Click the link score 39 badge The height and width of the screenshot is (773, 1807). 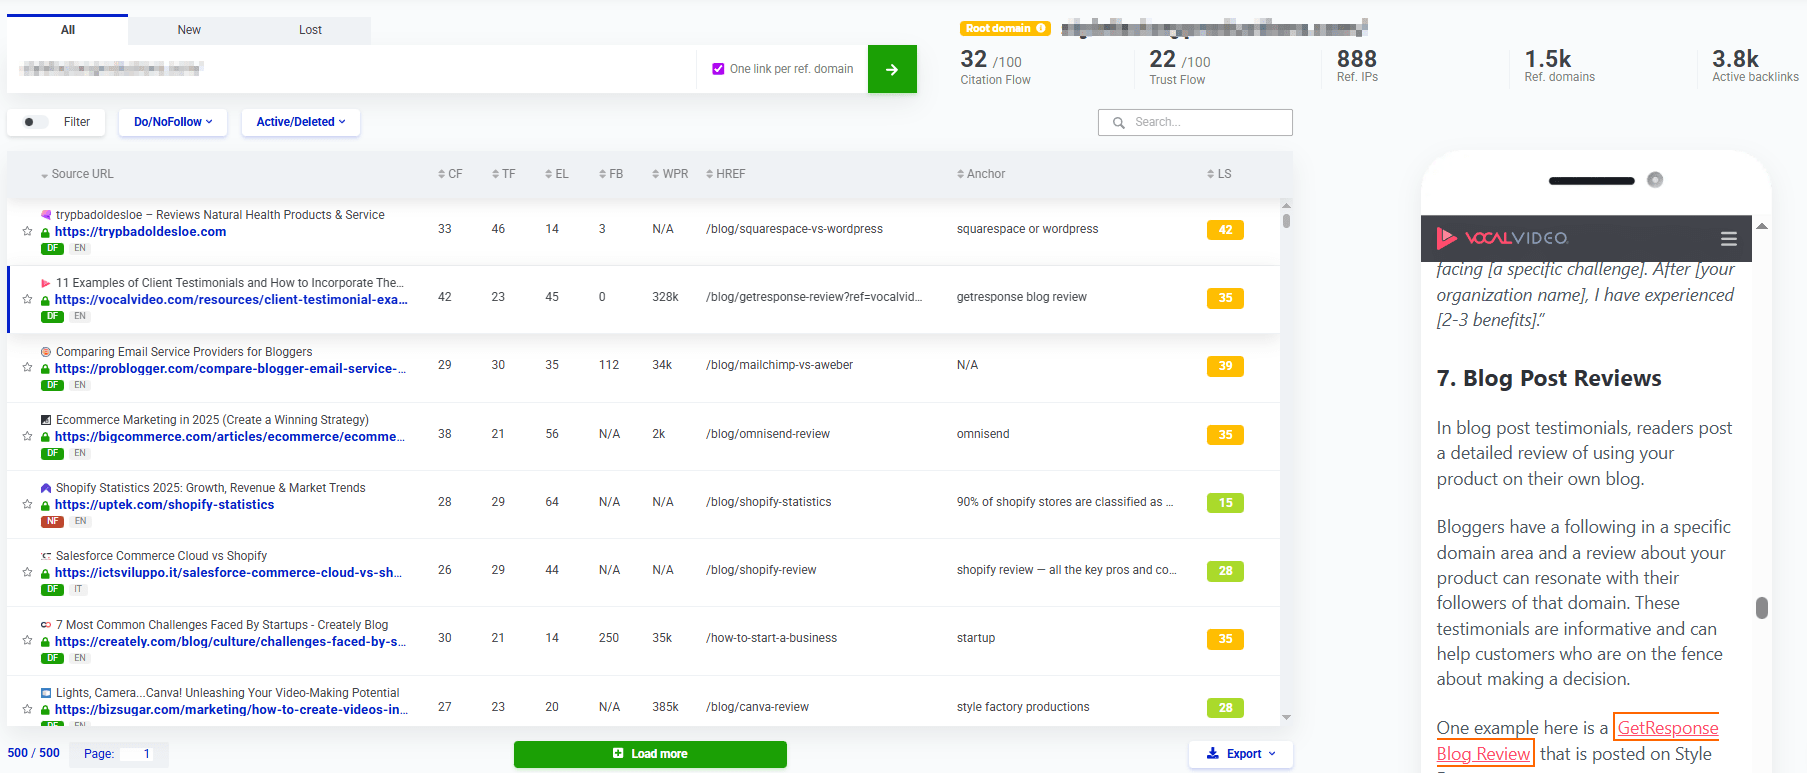click(1225, 366)
